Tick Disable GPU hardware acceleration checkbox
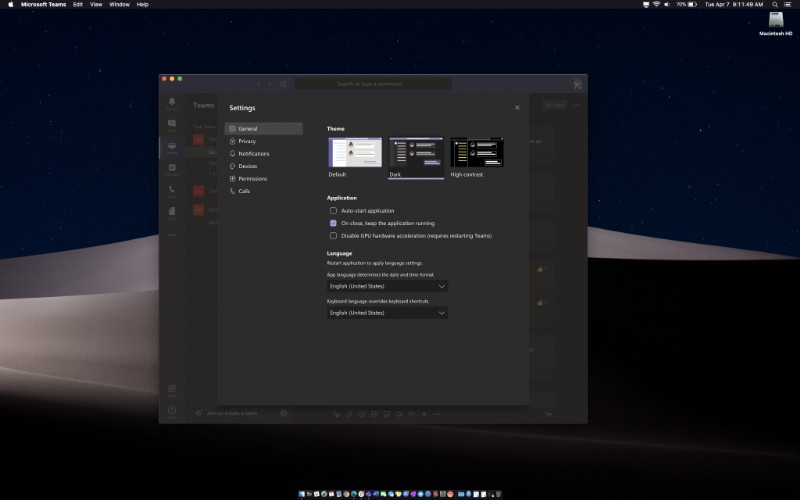800x500 pixels. tap(333, 236)
